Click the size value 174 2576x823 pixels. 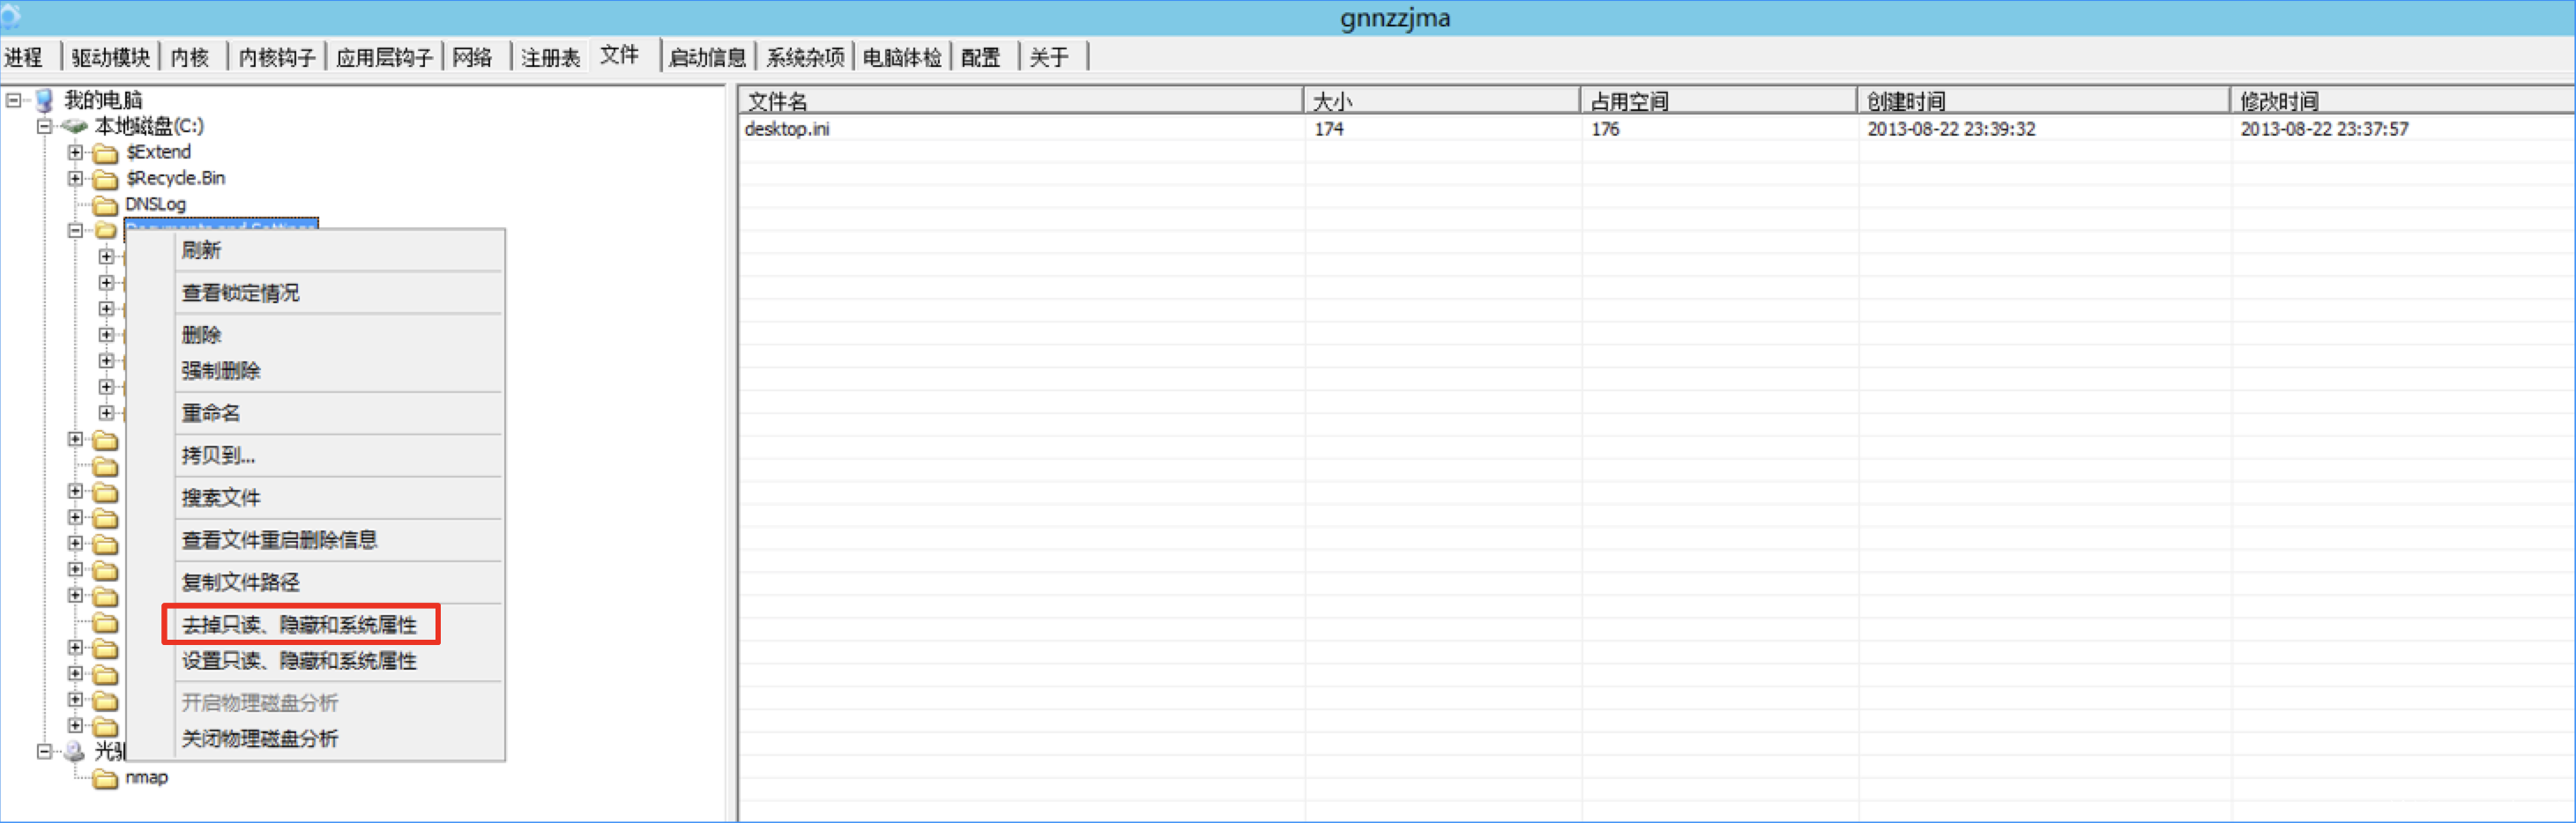(x=1329, y=129)
